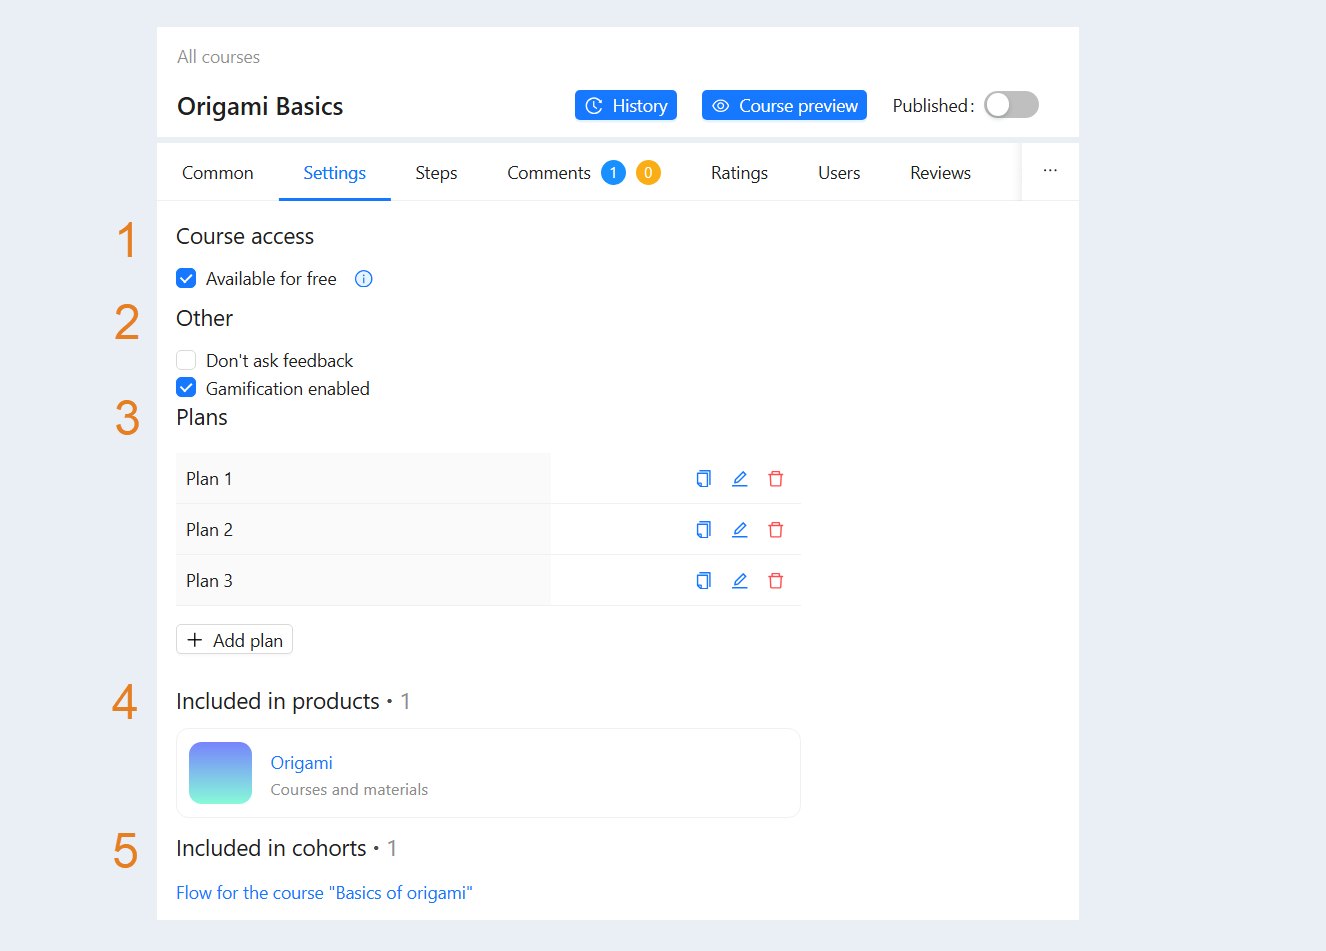View the Ratings tab
Screen dimensions: 1326x951
point(740,173)
